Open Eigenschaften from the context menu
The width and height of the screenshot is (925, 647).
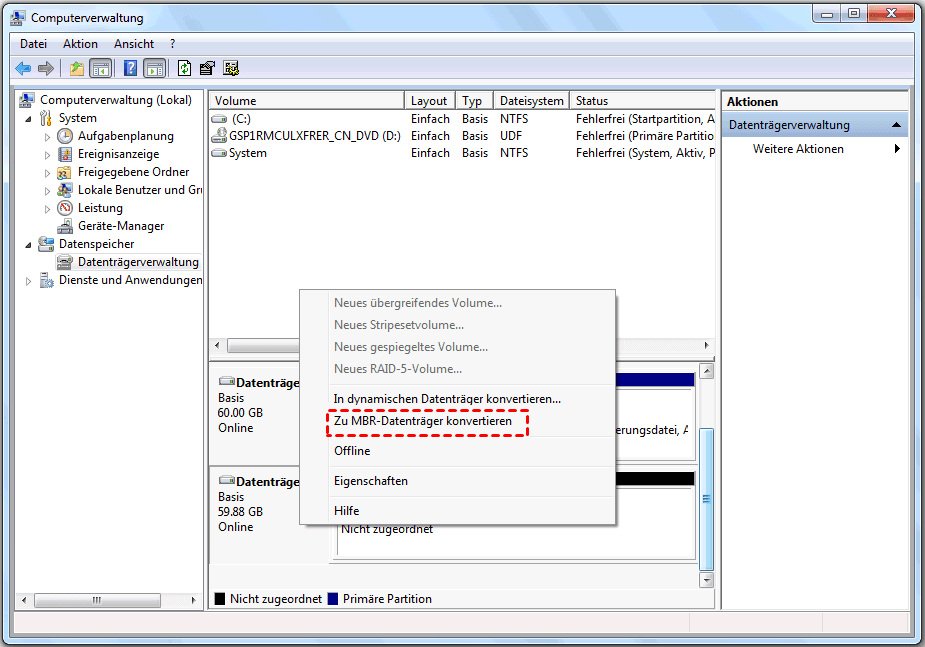click(371, 481)
